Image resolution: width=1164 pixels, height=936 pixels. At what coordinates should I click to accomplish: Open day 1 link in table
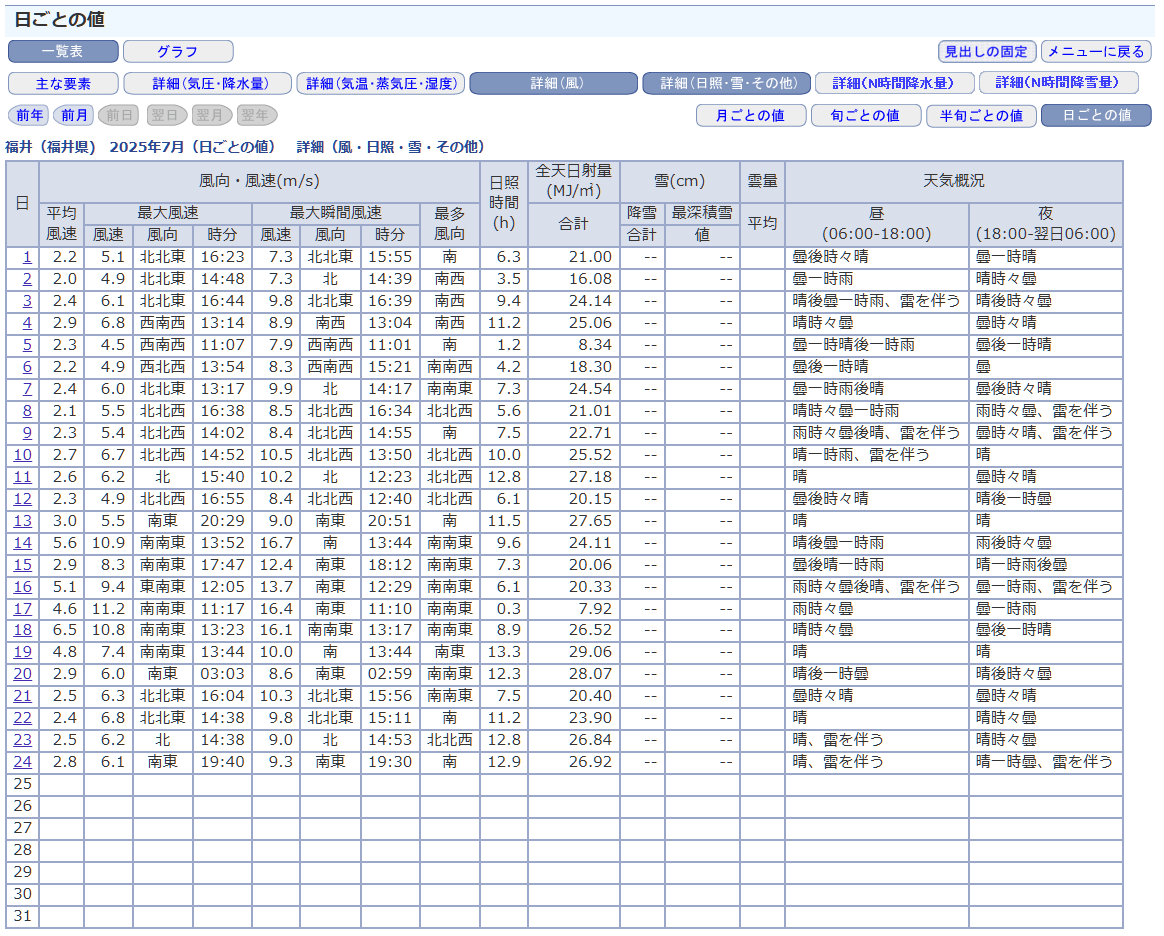27,257
